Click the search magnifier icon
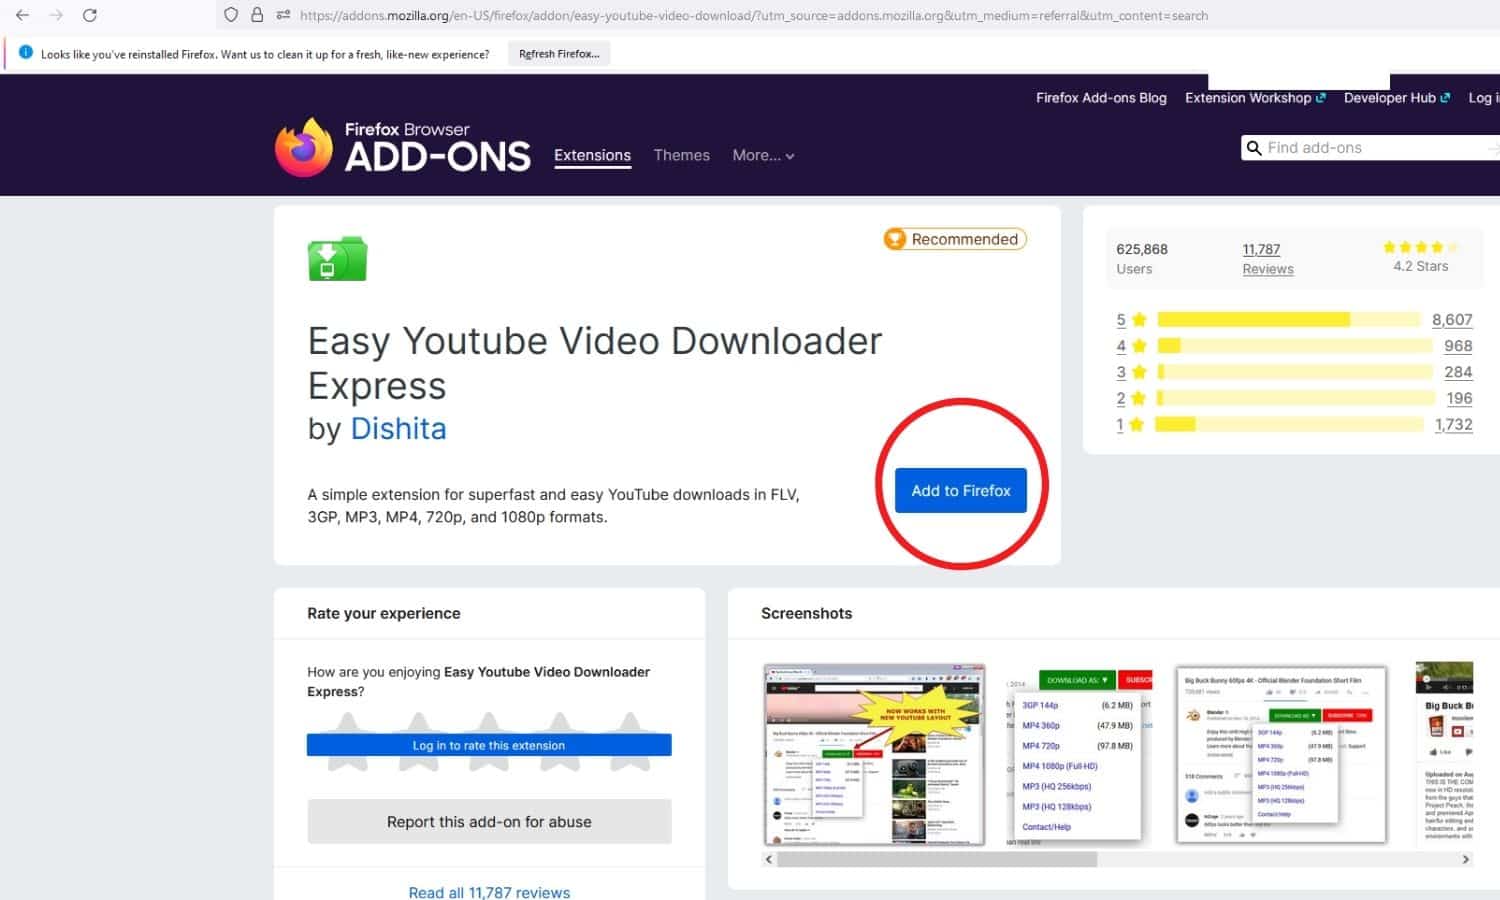Screen dimensions: 1500x900 (x=1254, y=148)
